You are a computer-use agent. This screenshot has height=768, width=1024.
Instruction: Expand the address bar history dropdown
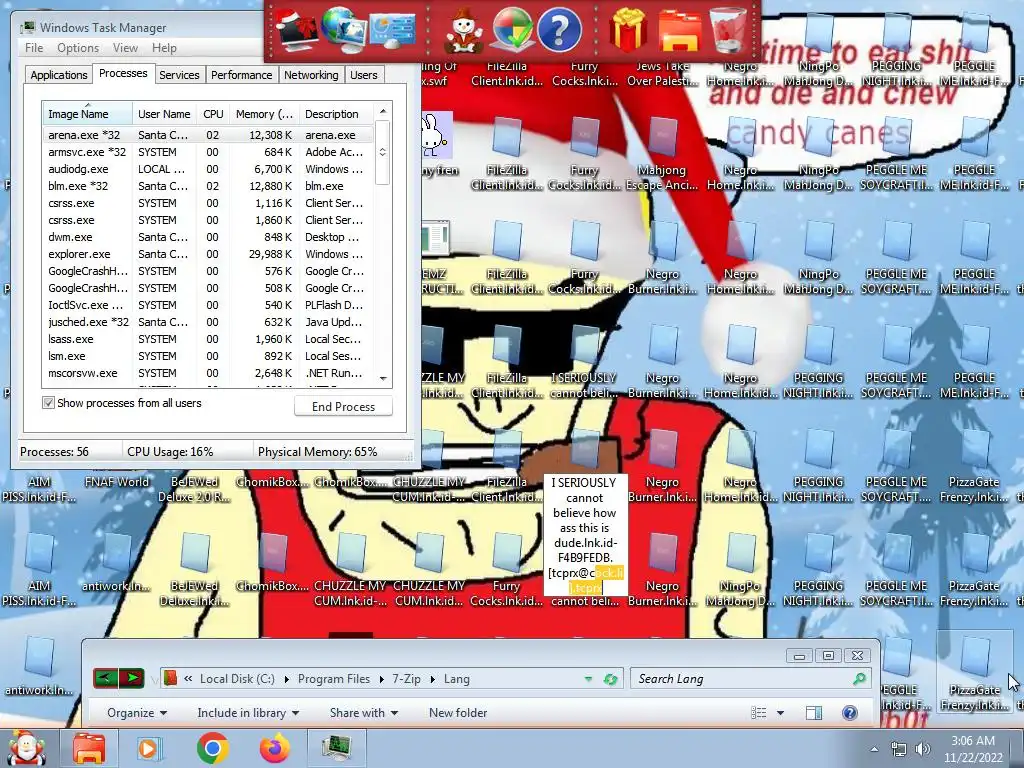(588, 679)
